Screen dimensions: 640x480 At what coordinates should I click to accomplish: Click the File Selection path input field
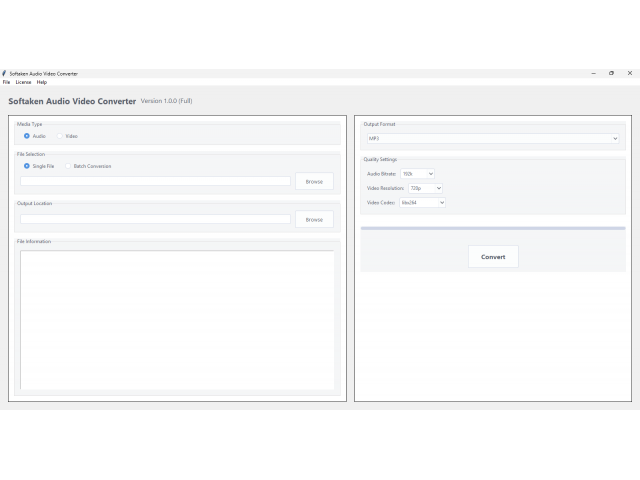[155, 181]
